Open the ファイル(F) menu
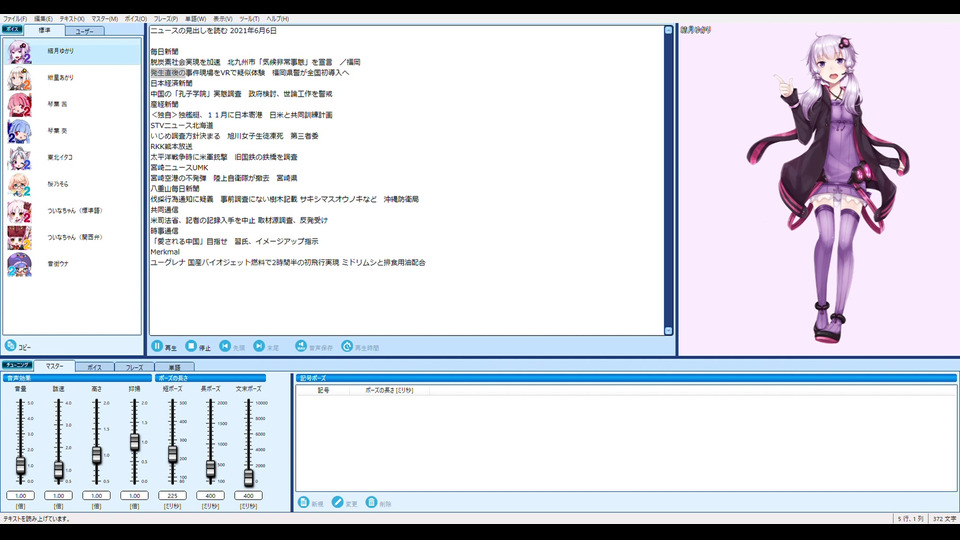 [15, 19]
